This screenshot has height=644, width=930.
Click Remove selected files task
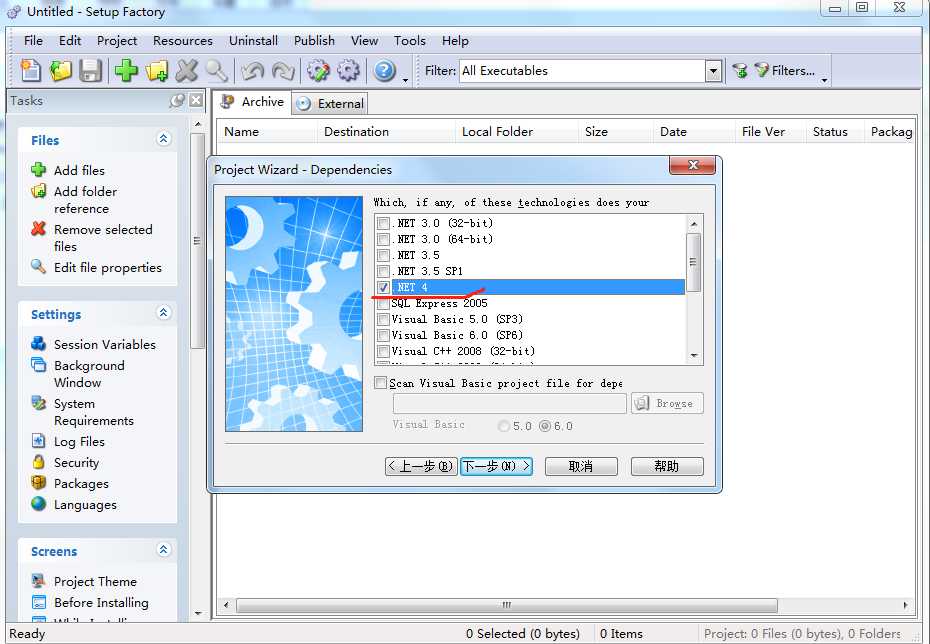coord(103,238)
